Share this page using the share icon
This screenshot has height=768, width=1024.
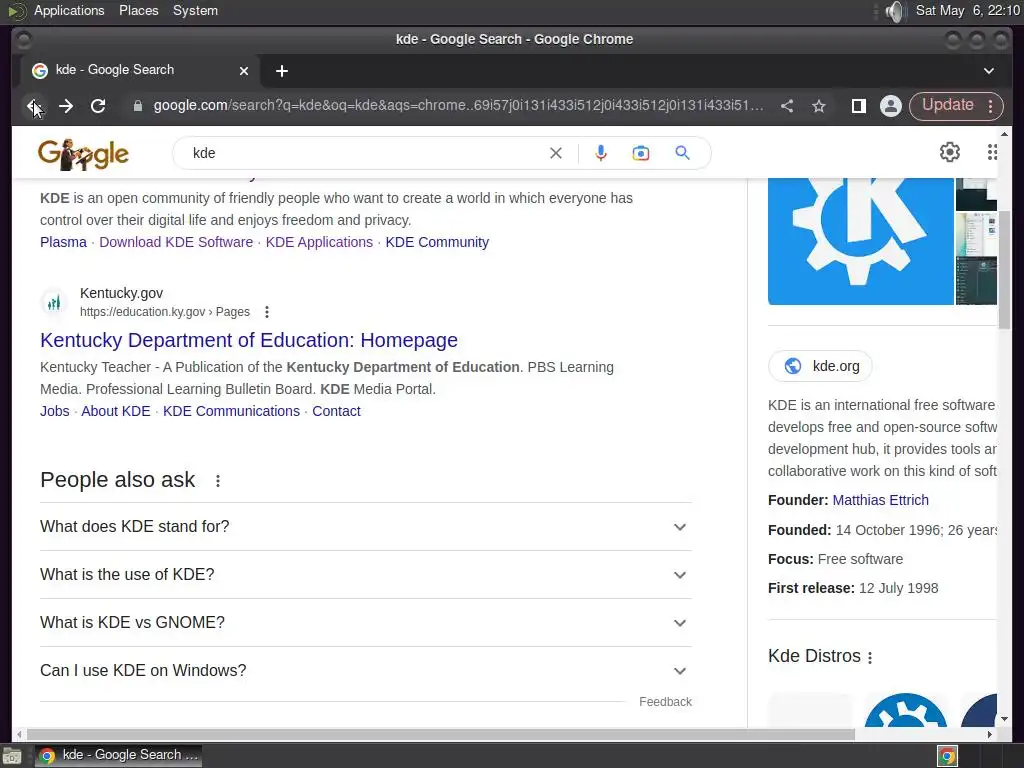point(787,106)
